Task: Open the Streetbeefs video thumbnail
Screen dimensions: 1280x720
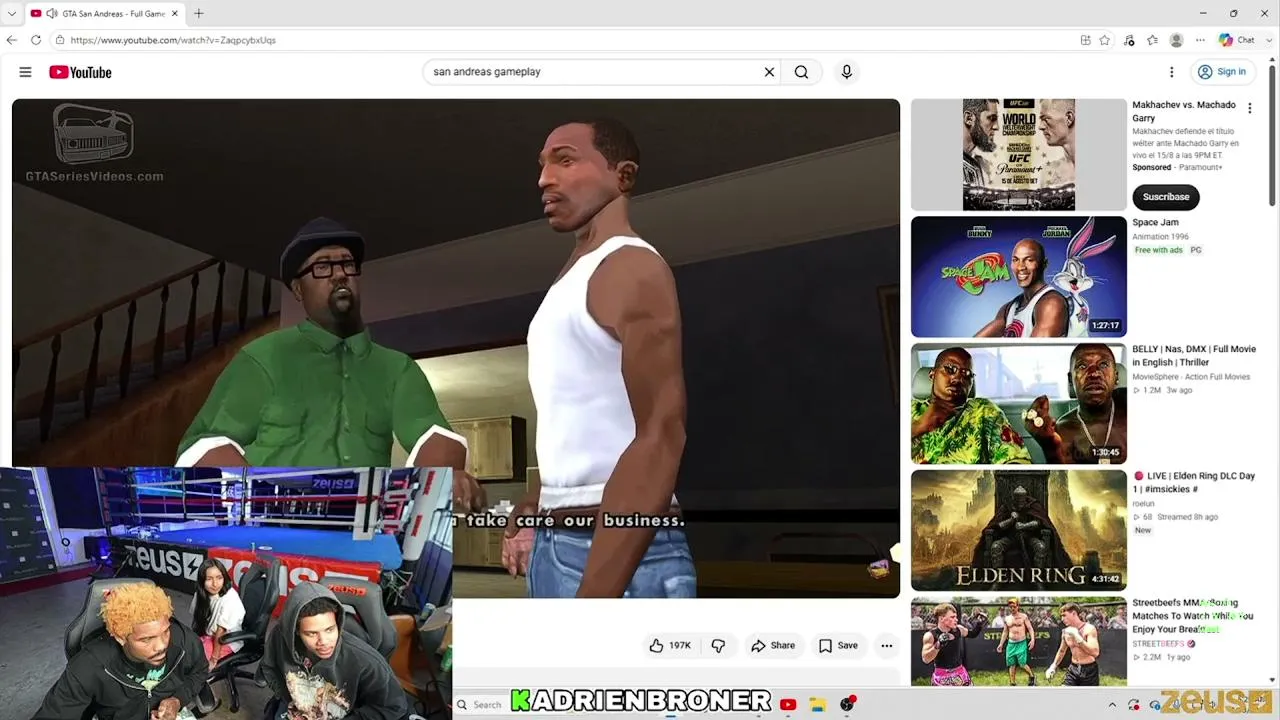Action: pos(1019,641)
